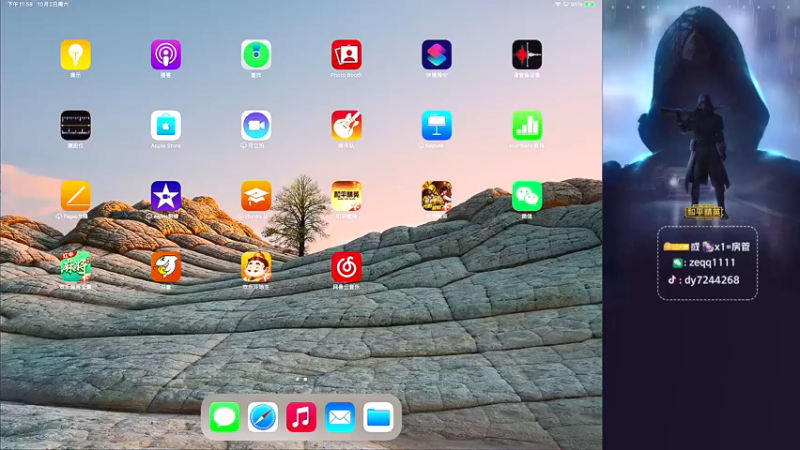800x450 pixels.
Task: Tap the home screen page indicator dots
Action: [302, 379]
